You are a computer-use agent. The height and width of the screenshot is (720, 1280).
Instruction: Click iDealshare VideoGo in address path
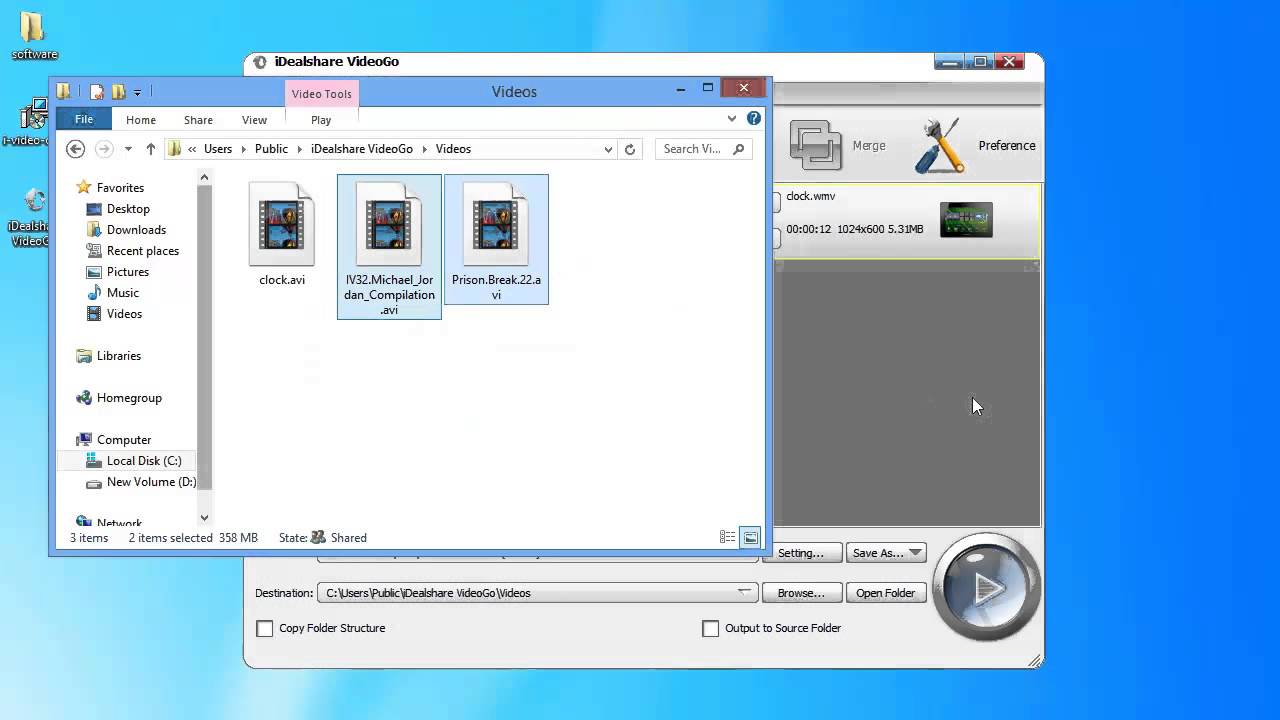point(361,149)
